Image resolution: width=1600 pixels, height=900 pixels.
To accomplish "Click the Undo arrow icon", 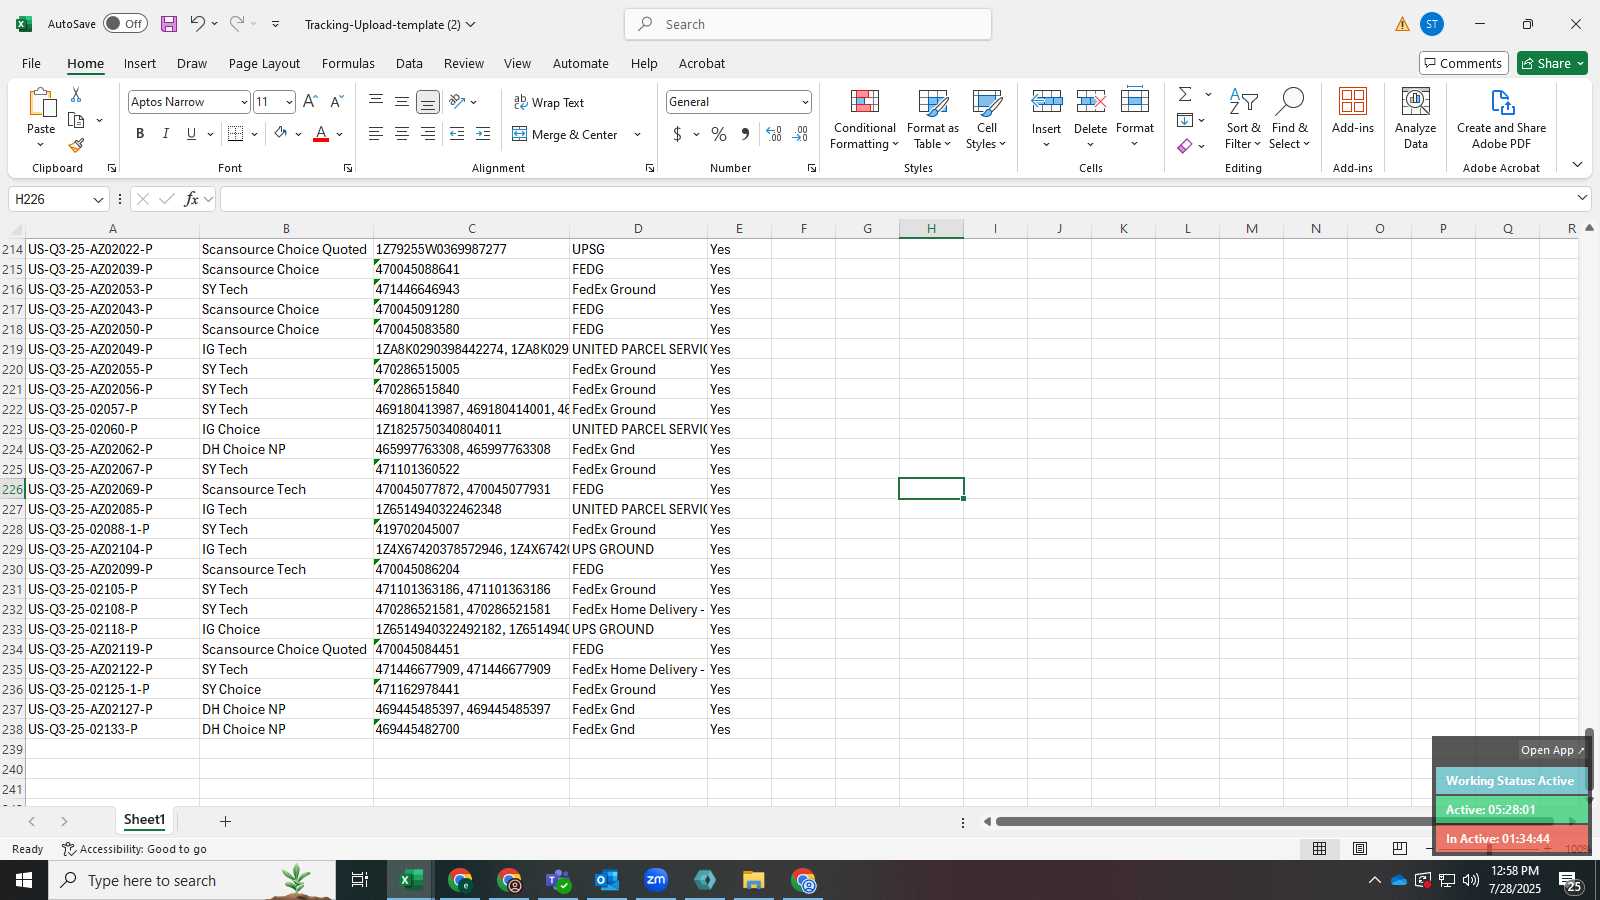I will point(197,24).
